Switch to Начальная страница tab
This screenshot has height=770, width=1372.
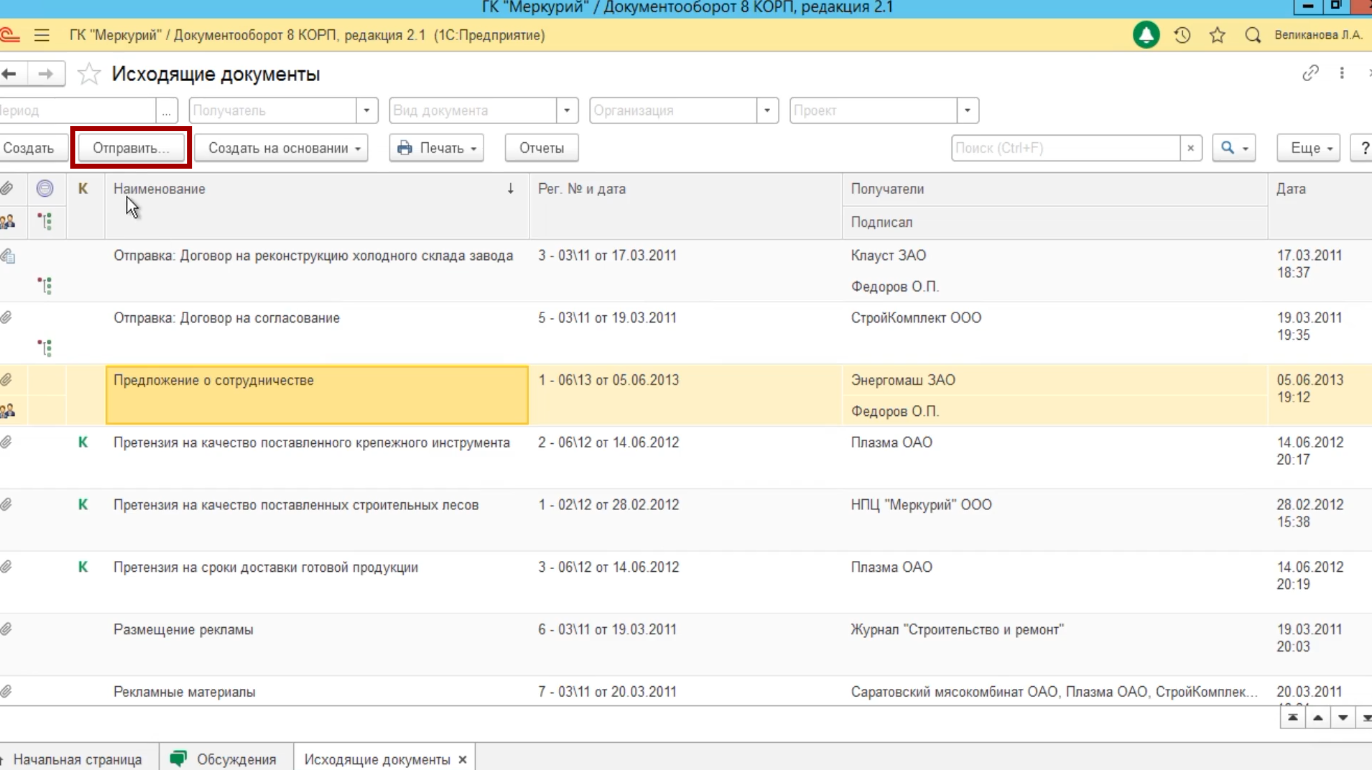click(x=78, y=760)
